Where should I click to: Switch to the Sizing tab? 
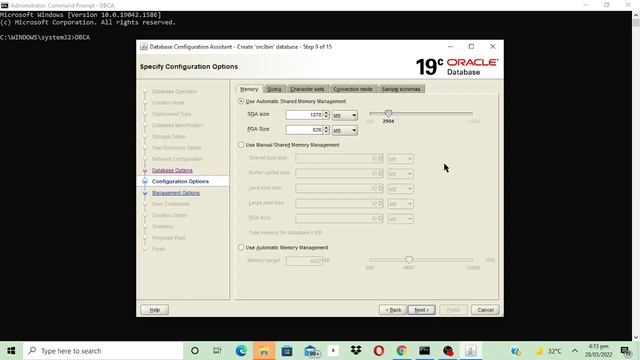tap(274, 89)
